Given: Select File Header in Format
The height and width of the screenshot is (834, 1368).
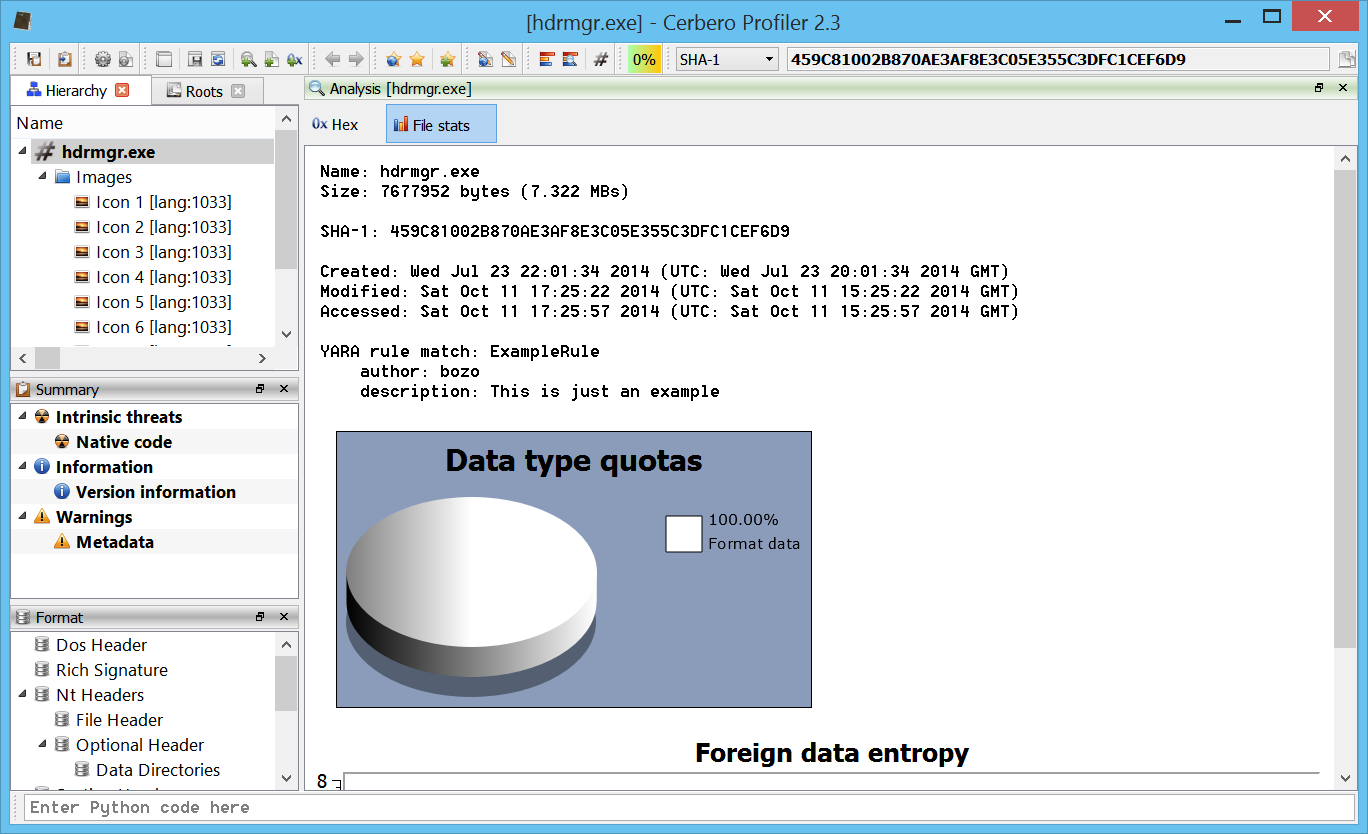Looking at the screenshot, I should click(x=119, y=720).
